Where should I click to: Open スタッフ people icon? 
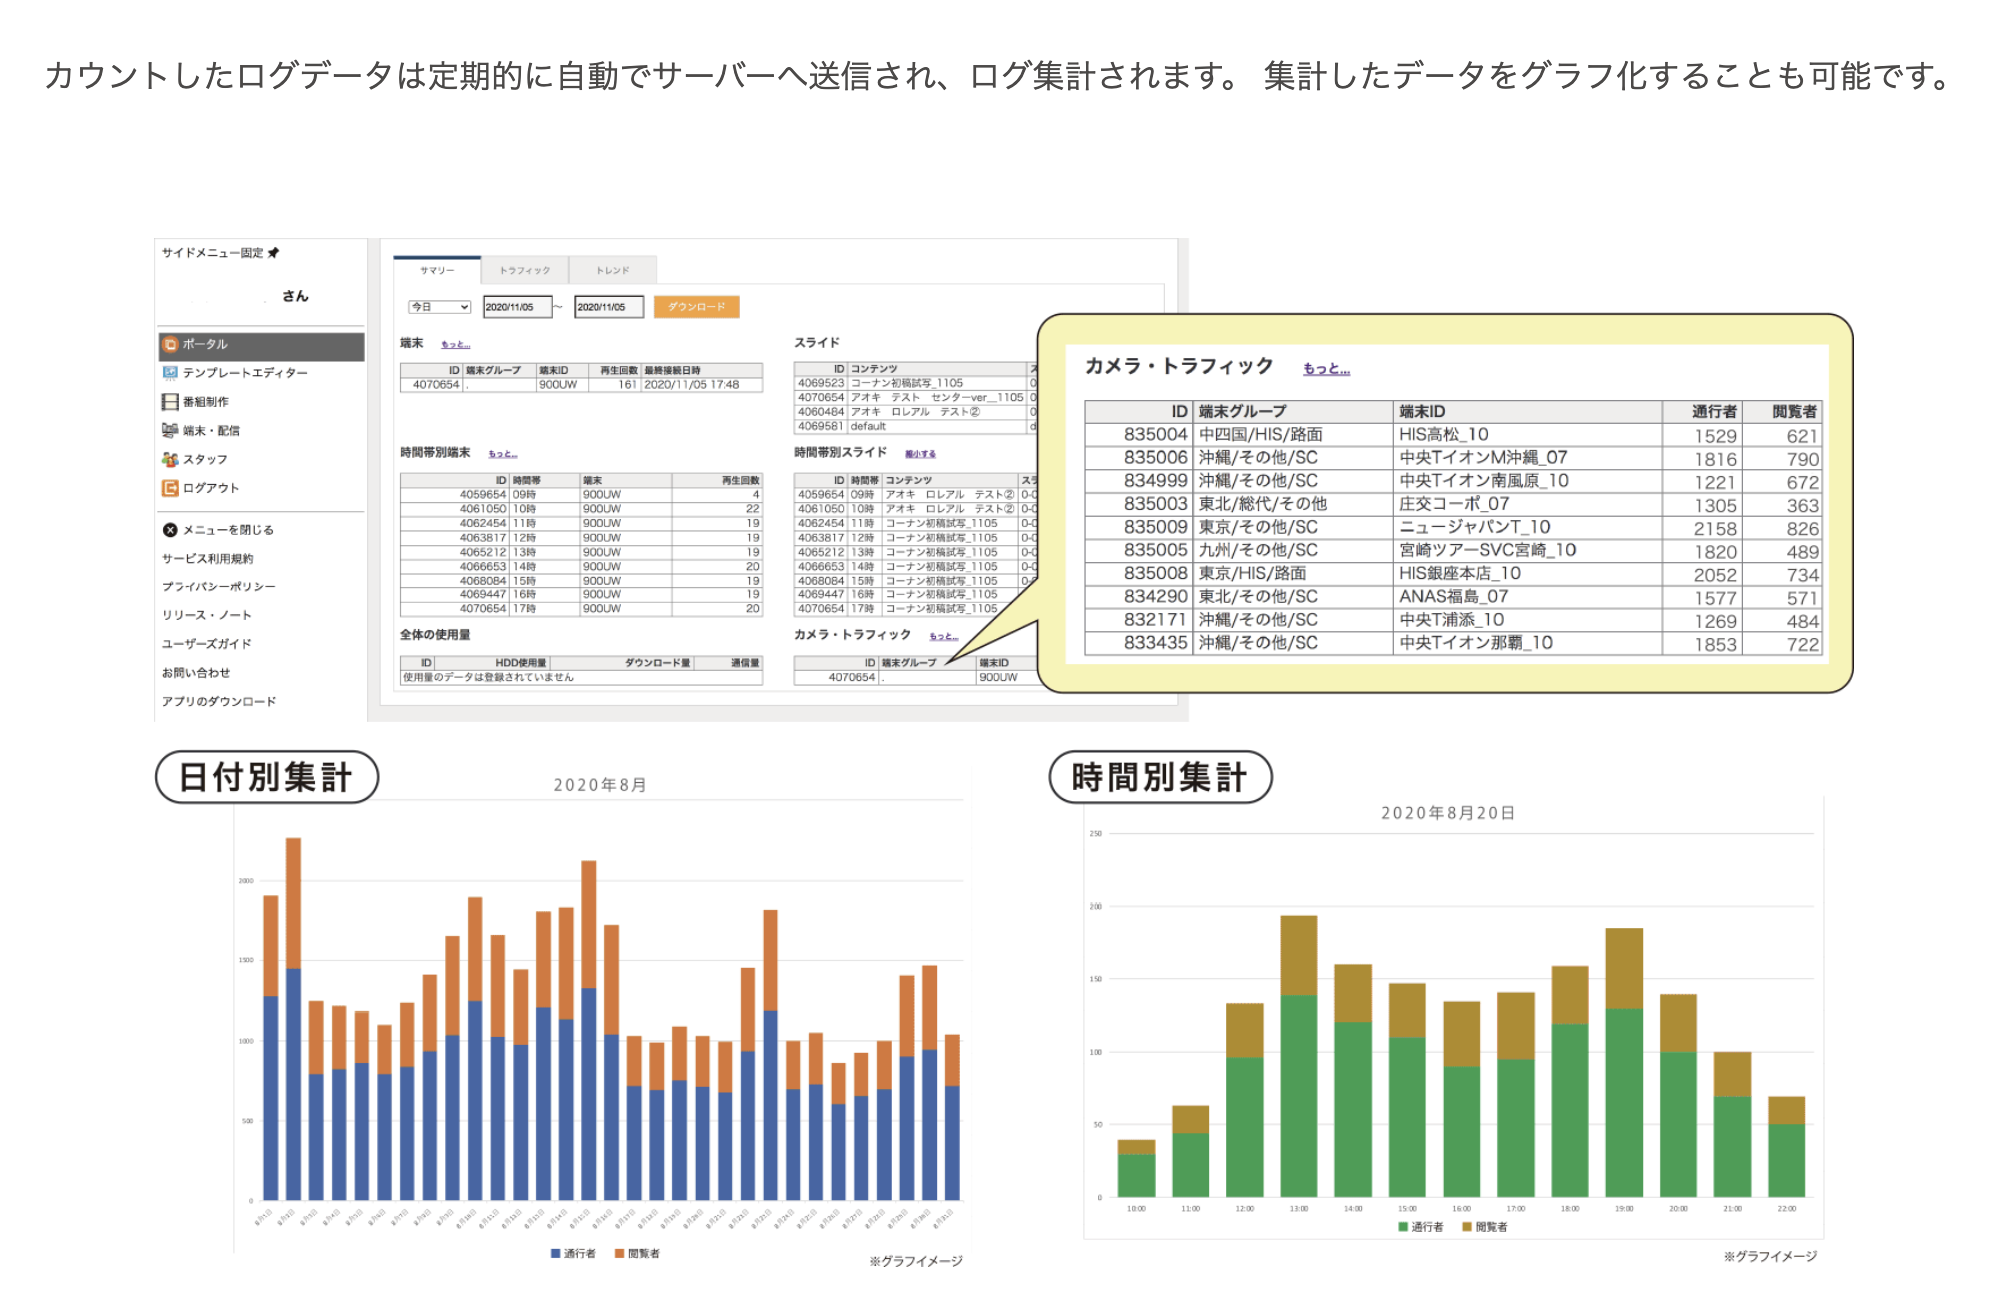point(170,459)
